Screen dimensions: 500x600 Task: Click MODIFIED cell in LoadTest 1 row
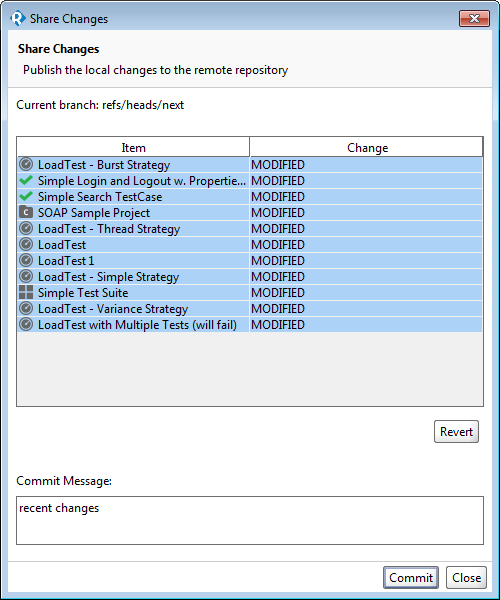[366, 261]
